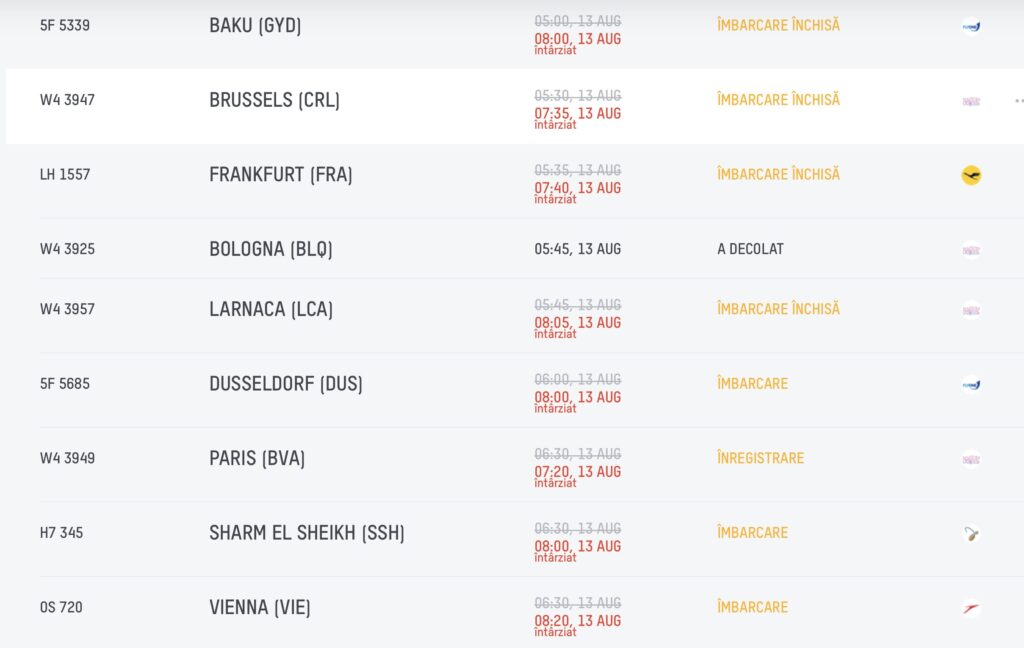Click the Wizz Air logo on Bologna row
This screenshot has height=648, width=1024.
(x=971, y=250)
